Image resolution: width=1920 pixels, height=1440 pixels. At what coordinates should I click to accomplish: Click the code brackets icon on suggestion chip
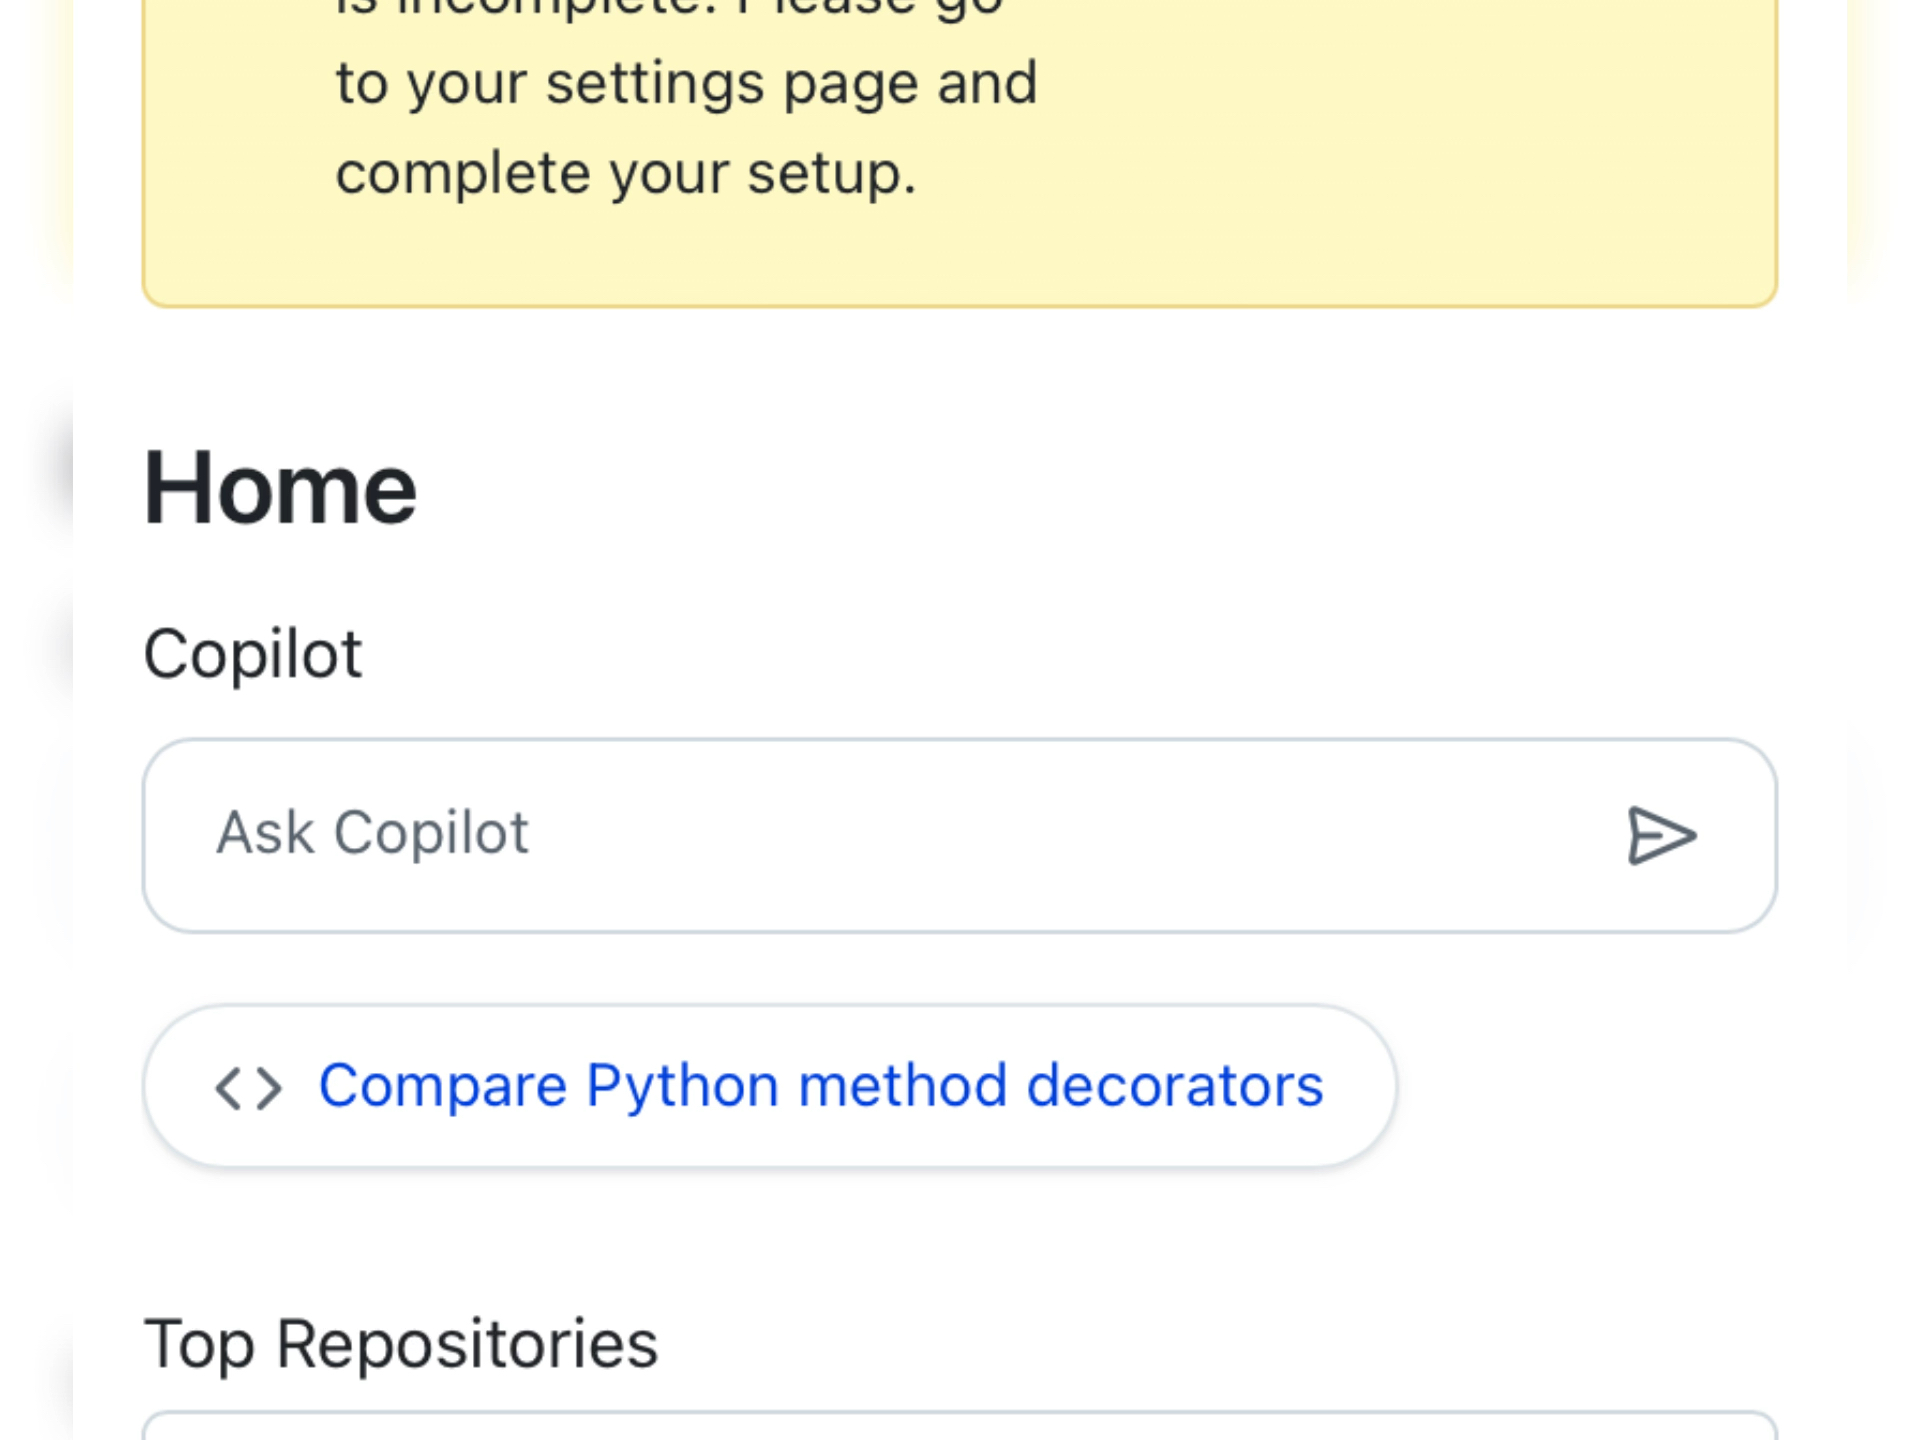point(248,1088)
